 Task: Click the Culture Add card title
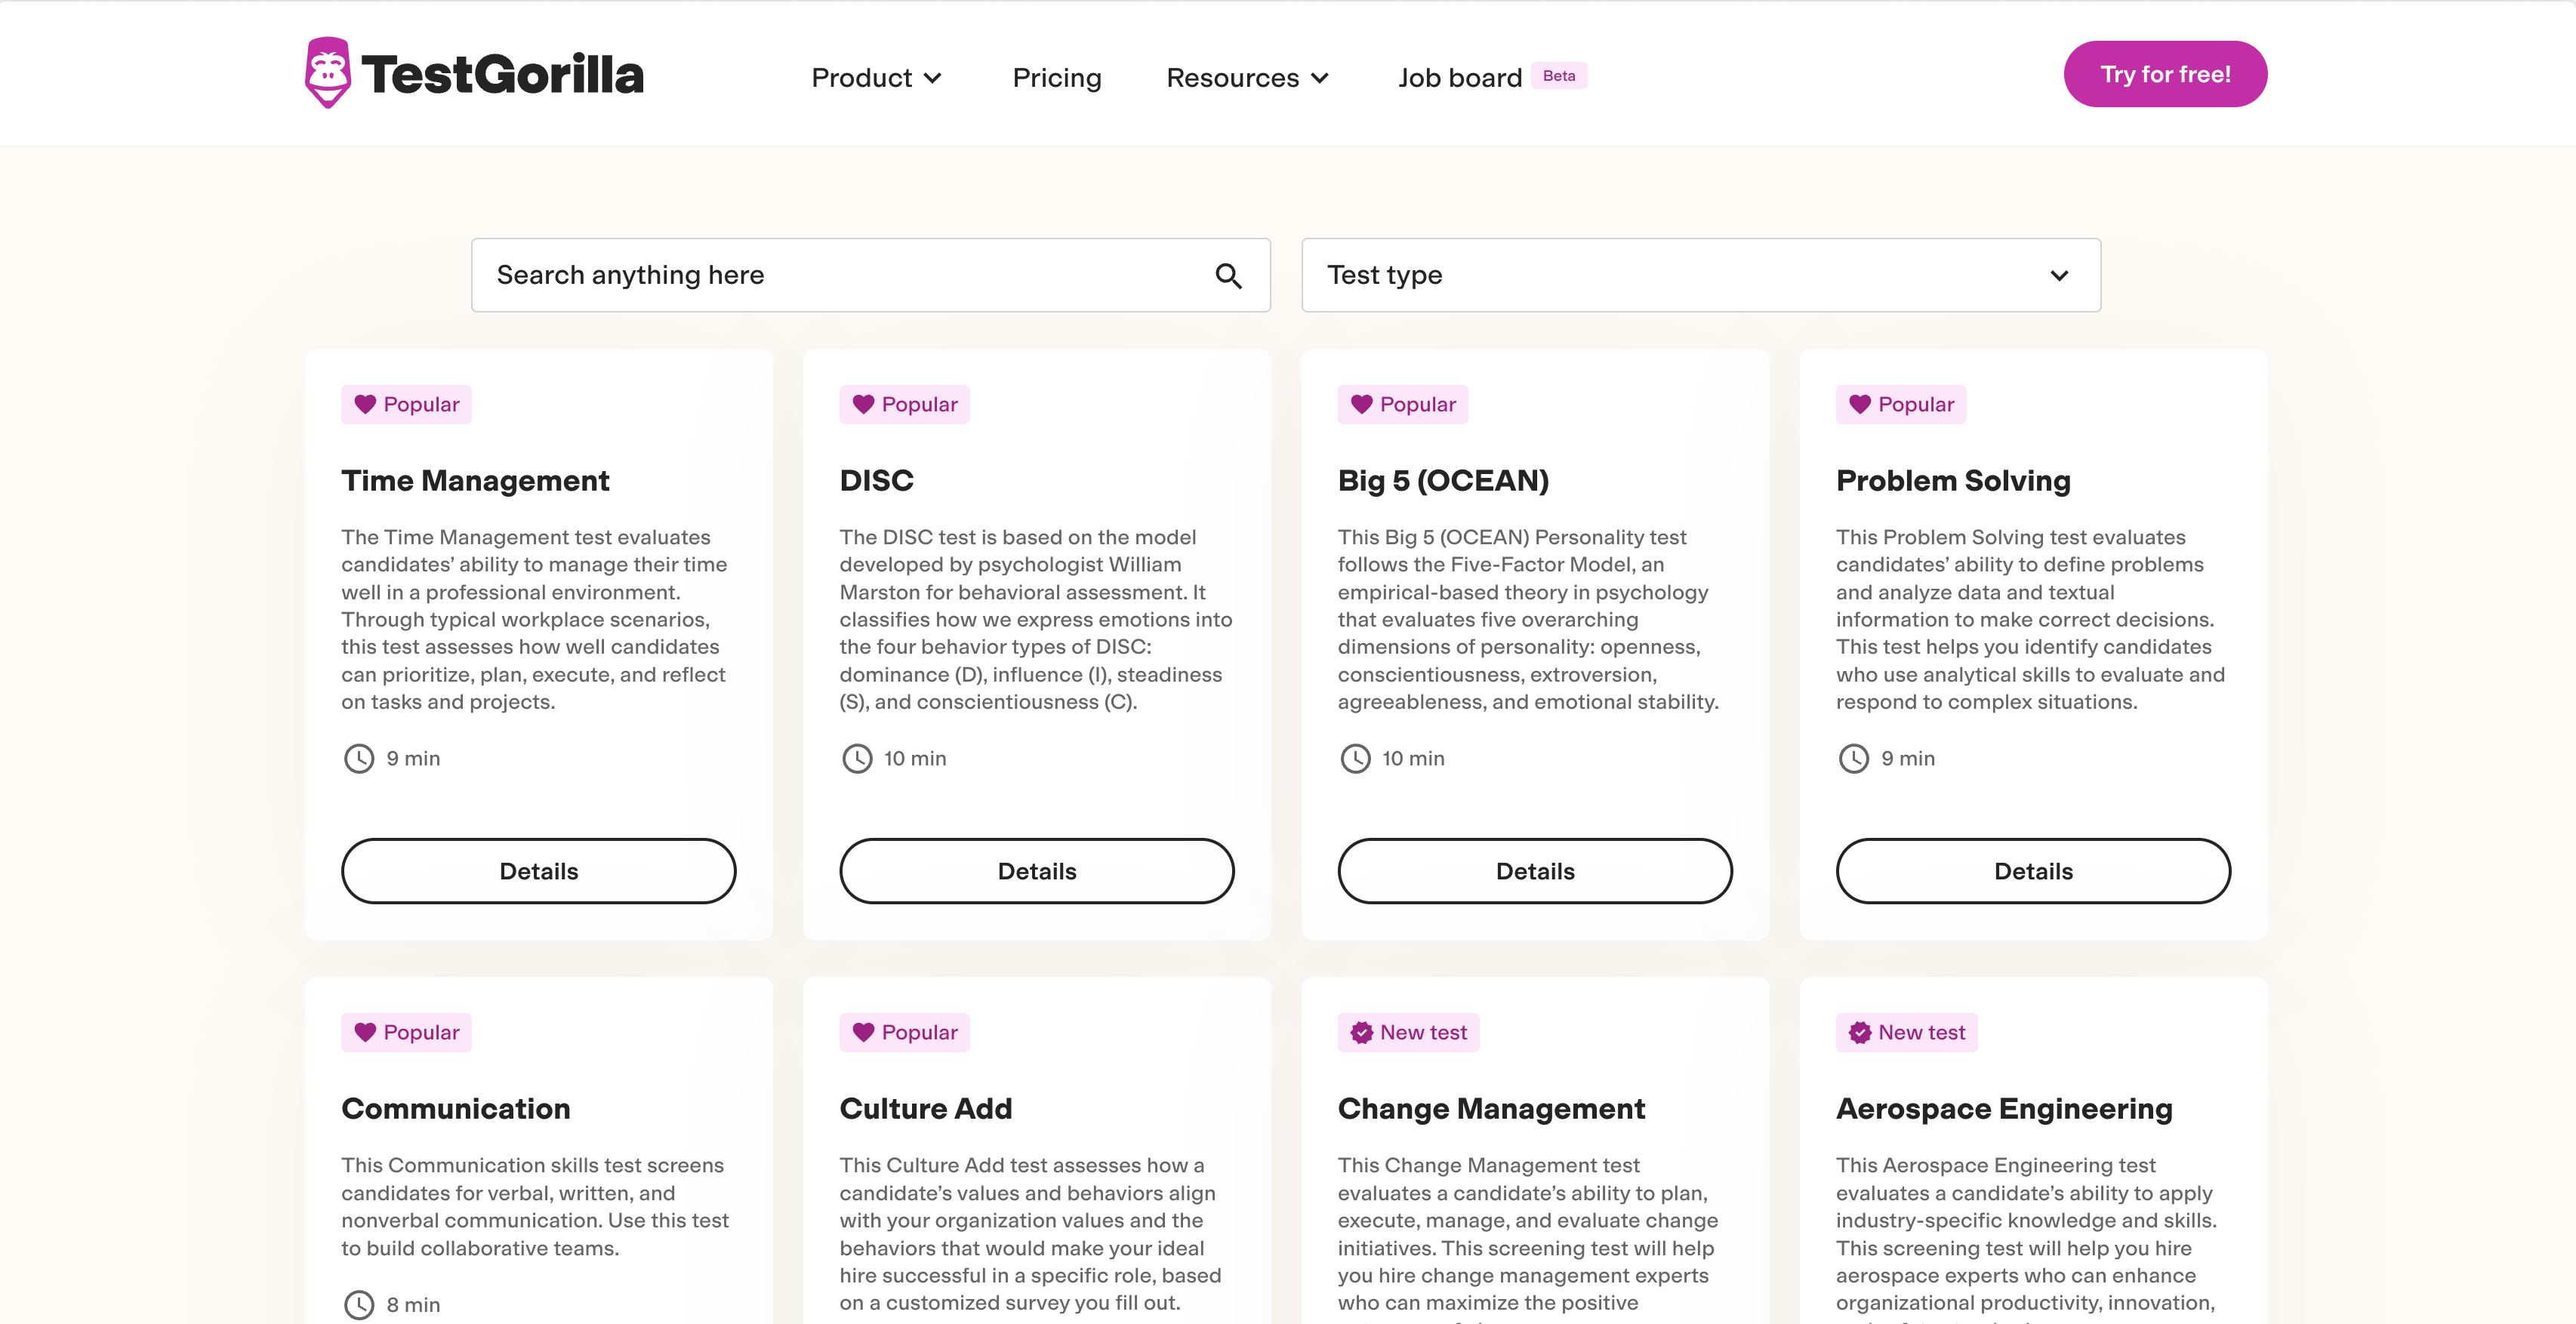(925, 1109)
